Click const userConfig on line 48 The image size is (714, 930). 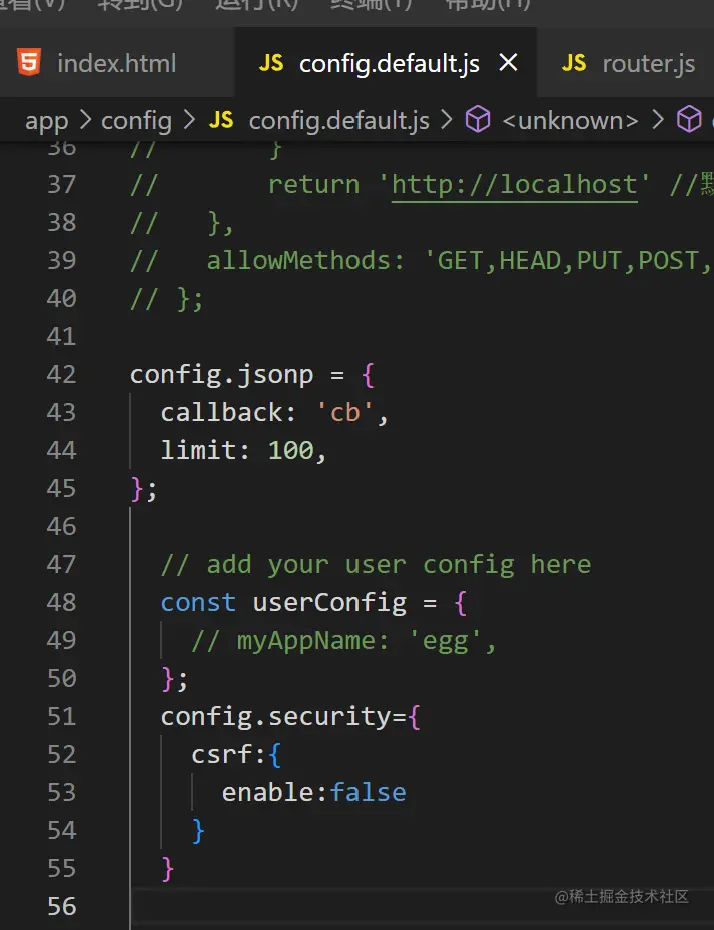pyautogui.click(x=283, y=603)
